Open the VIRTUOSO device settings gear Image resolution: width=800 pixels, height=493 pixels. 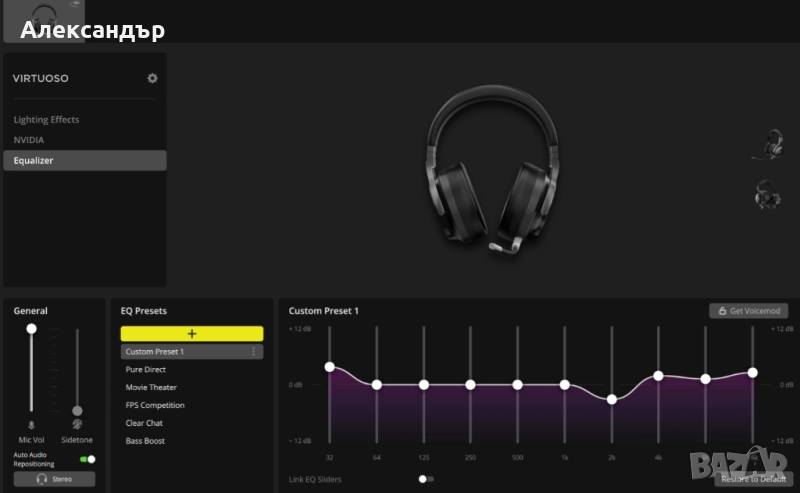[x=152, y=78]
